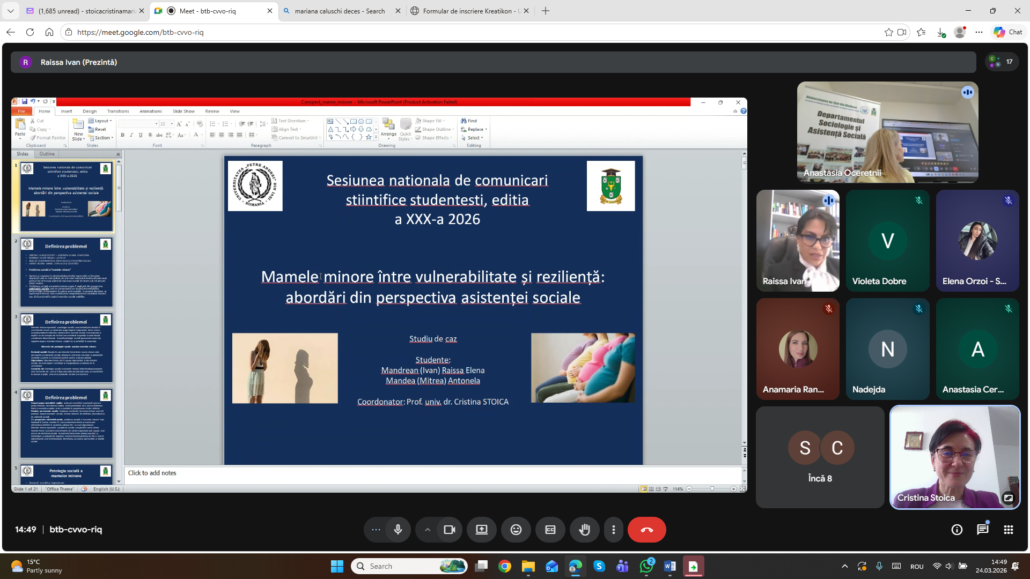Show the 17 participants list
The height and width of the screenshot is (579, 1030).
(1002, 62)
